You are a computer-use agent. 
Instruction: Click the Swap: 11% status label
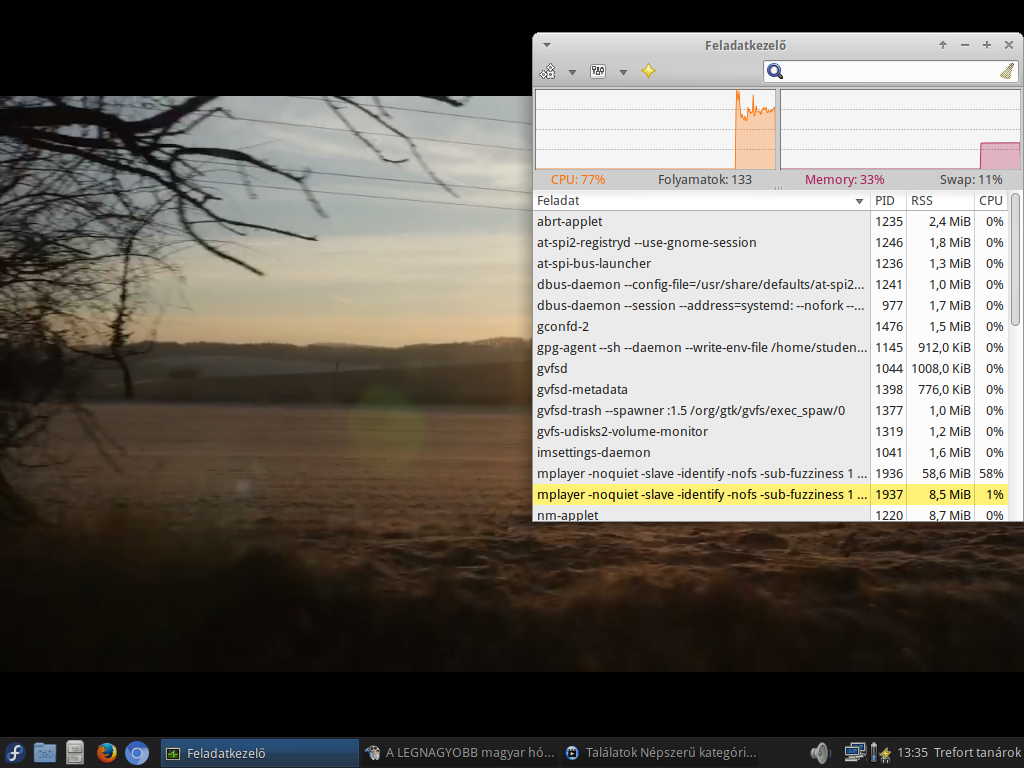tap(971, 180)
